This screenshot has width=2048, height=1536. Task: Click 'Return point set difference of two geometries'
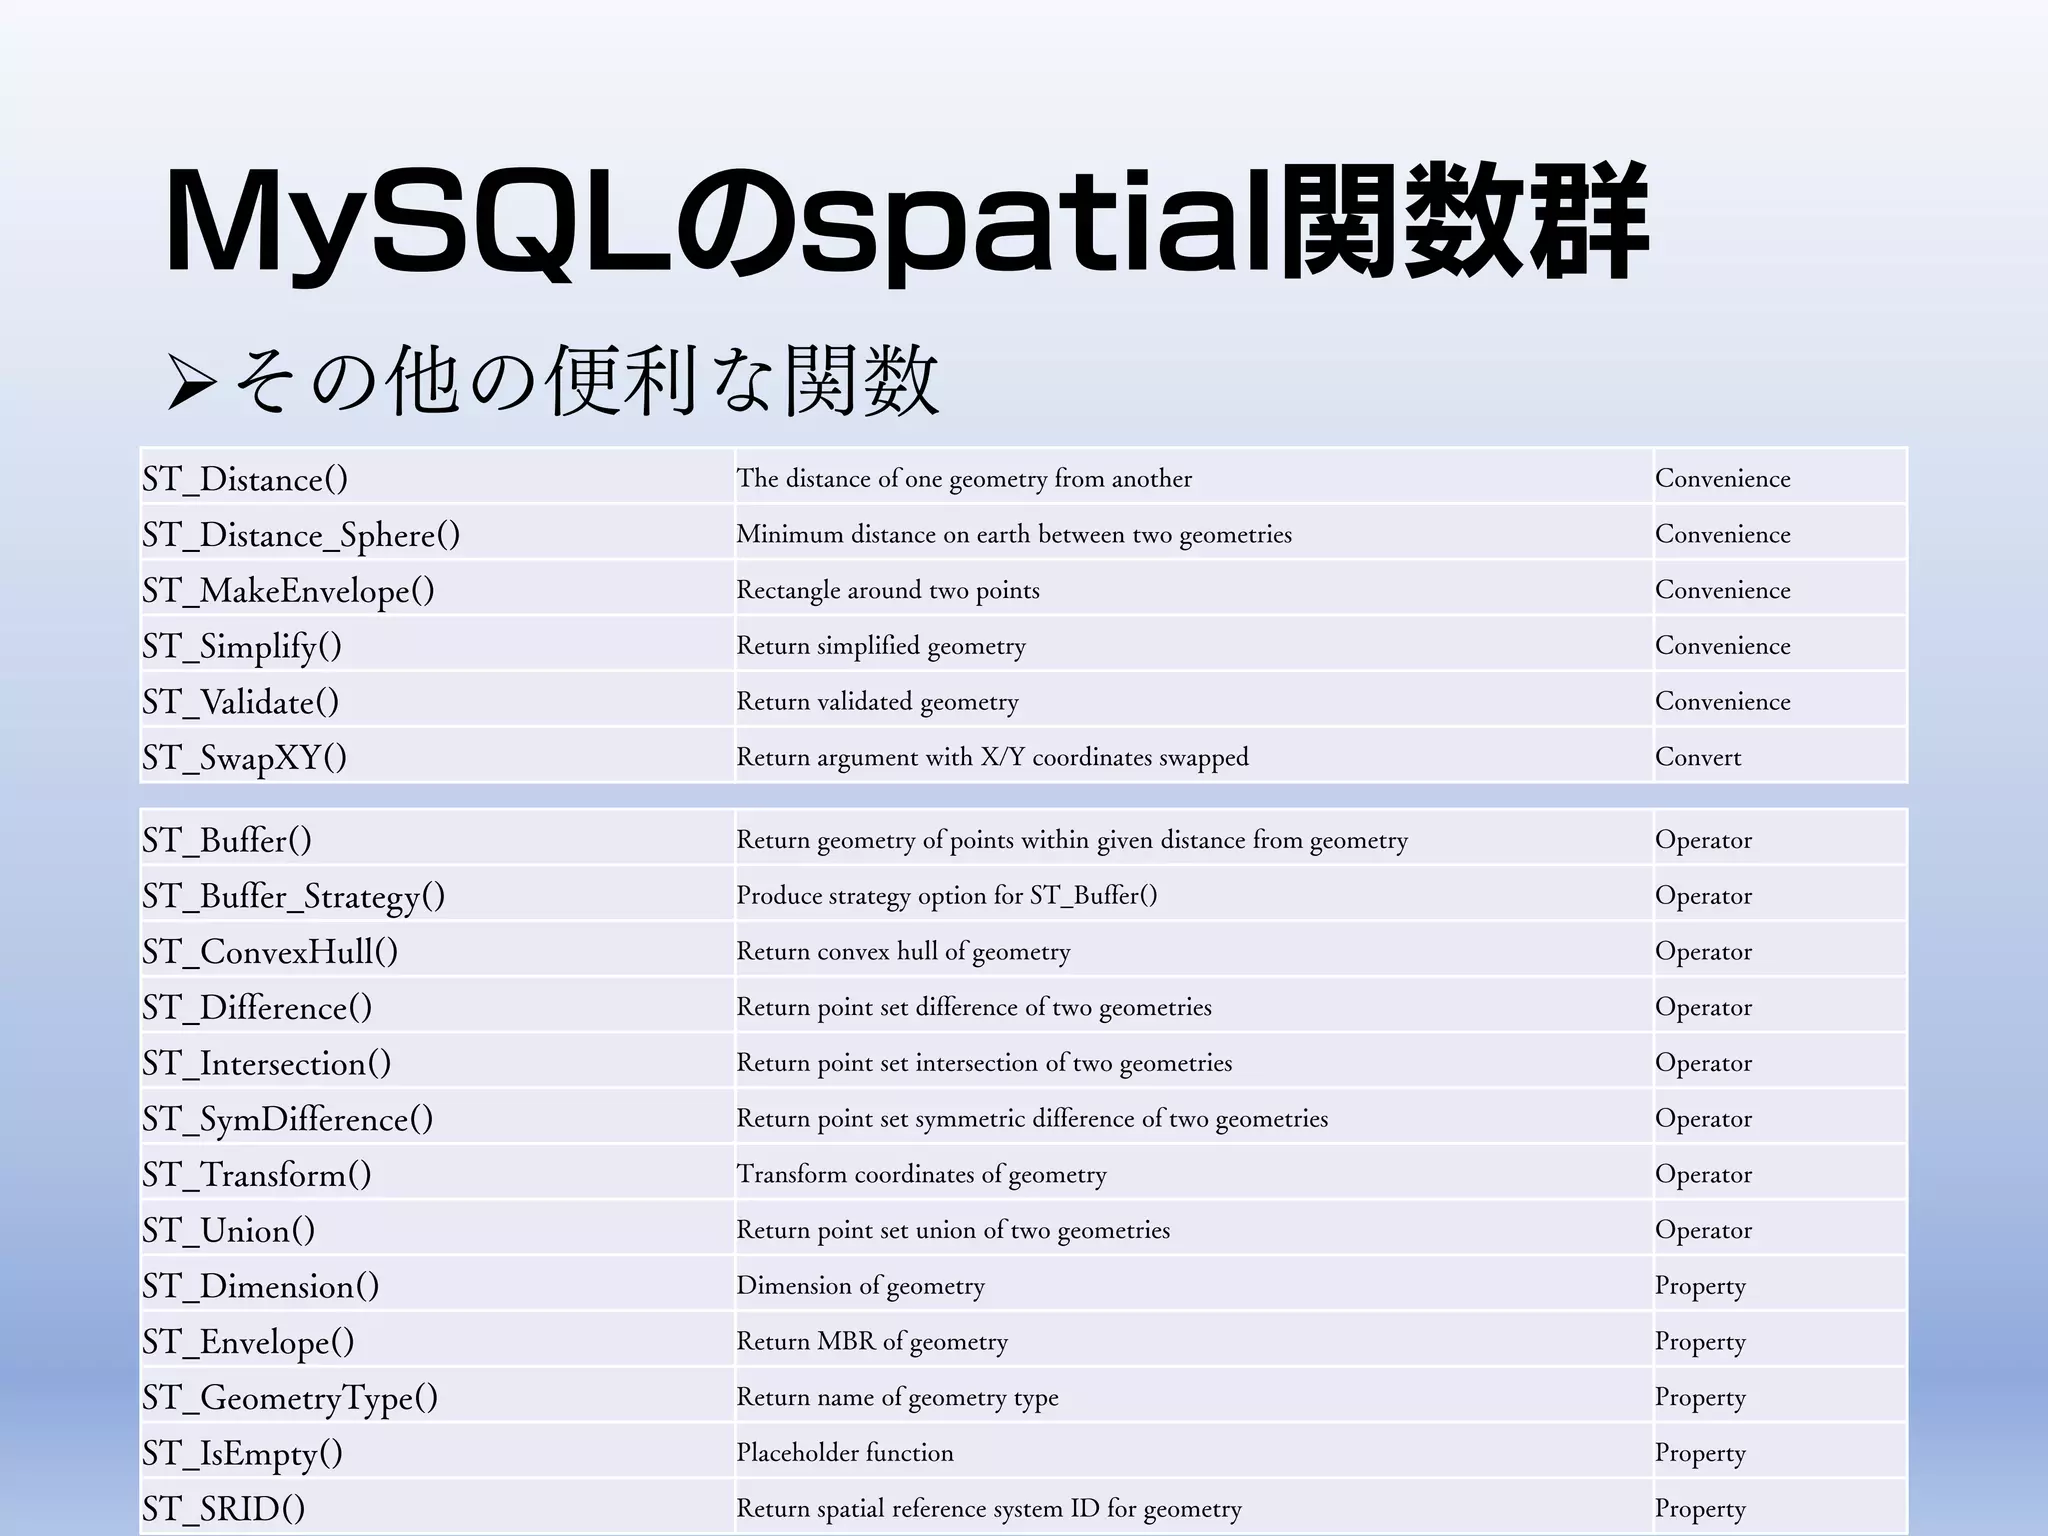tap(974, 1008)
